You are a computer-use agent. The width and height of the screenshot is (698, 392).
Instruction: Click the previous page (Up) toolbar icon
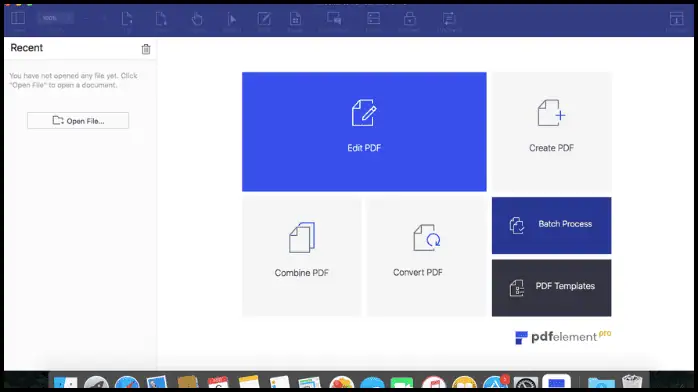coord(127,19)
